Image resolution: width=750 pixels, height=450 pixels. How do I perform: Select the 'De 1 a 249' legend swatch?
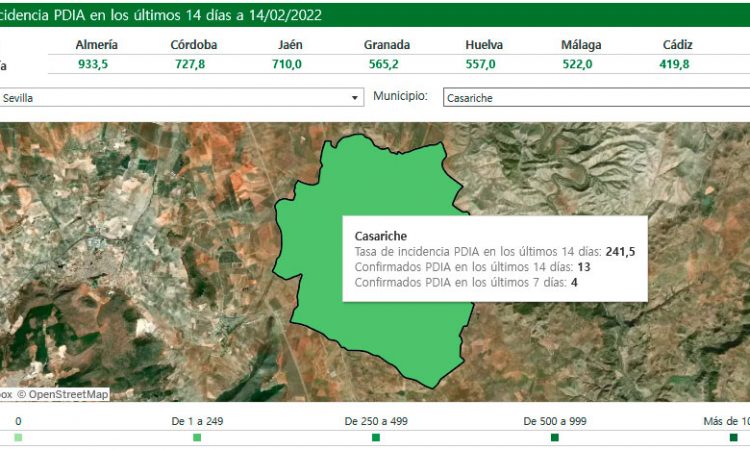(x=197, y=437)
